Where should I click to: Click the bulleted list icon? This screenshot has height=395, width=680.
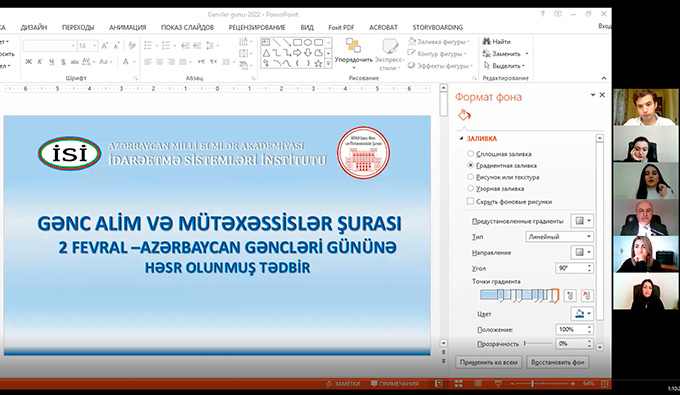[148, 46]
